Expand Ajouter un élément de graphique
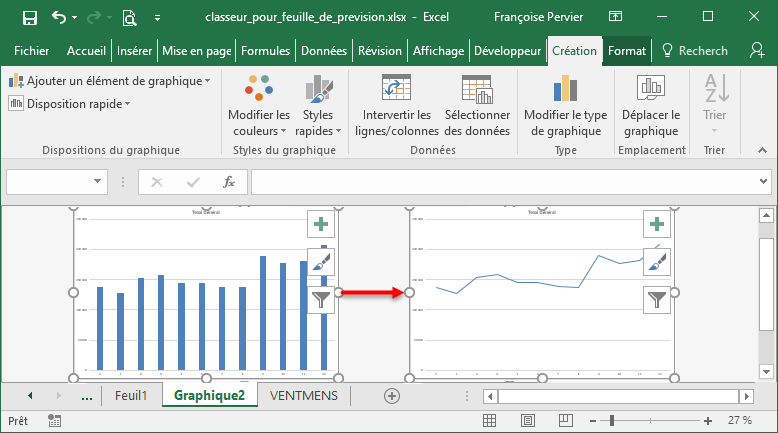This screenshot has width=778, height=433. pos(110,80)
